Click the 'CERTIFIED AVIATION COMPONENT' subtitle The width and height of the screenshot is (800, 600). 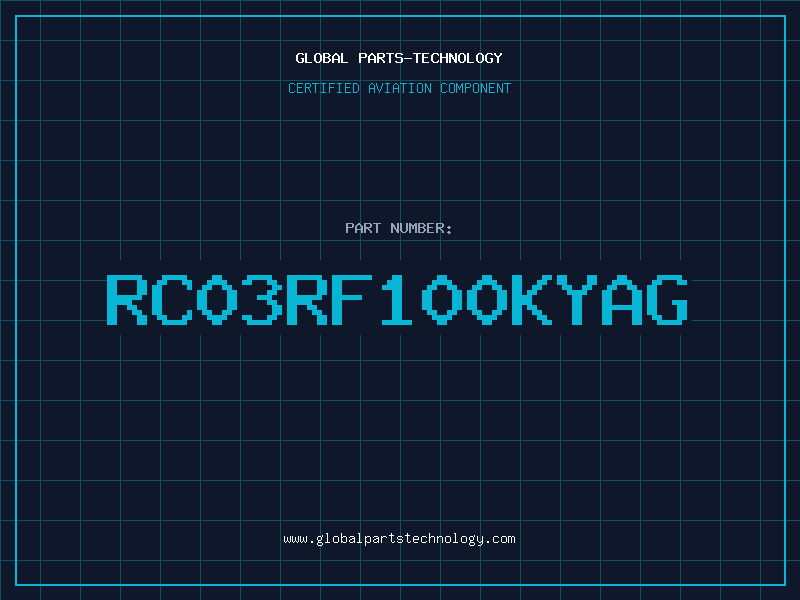[399, 88]
